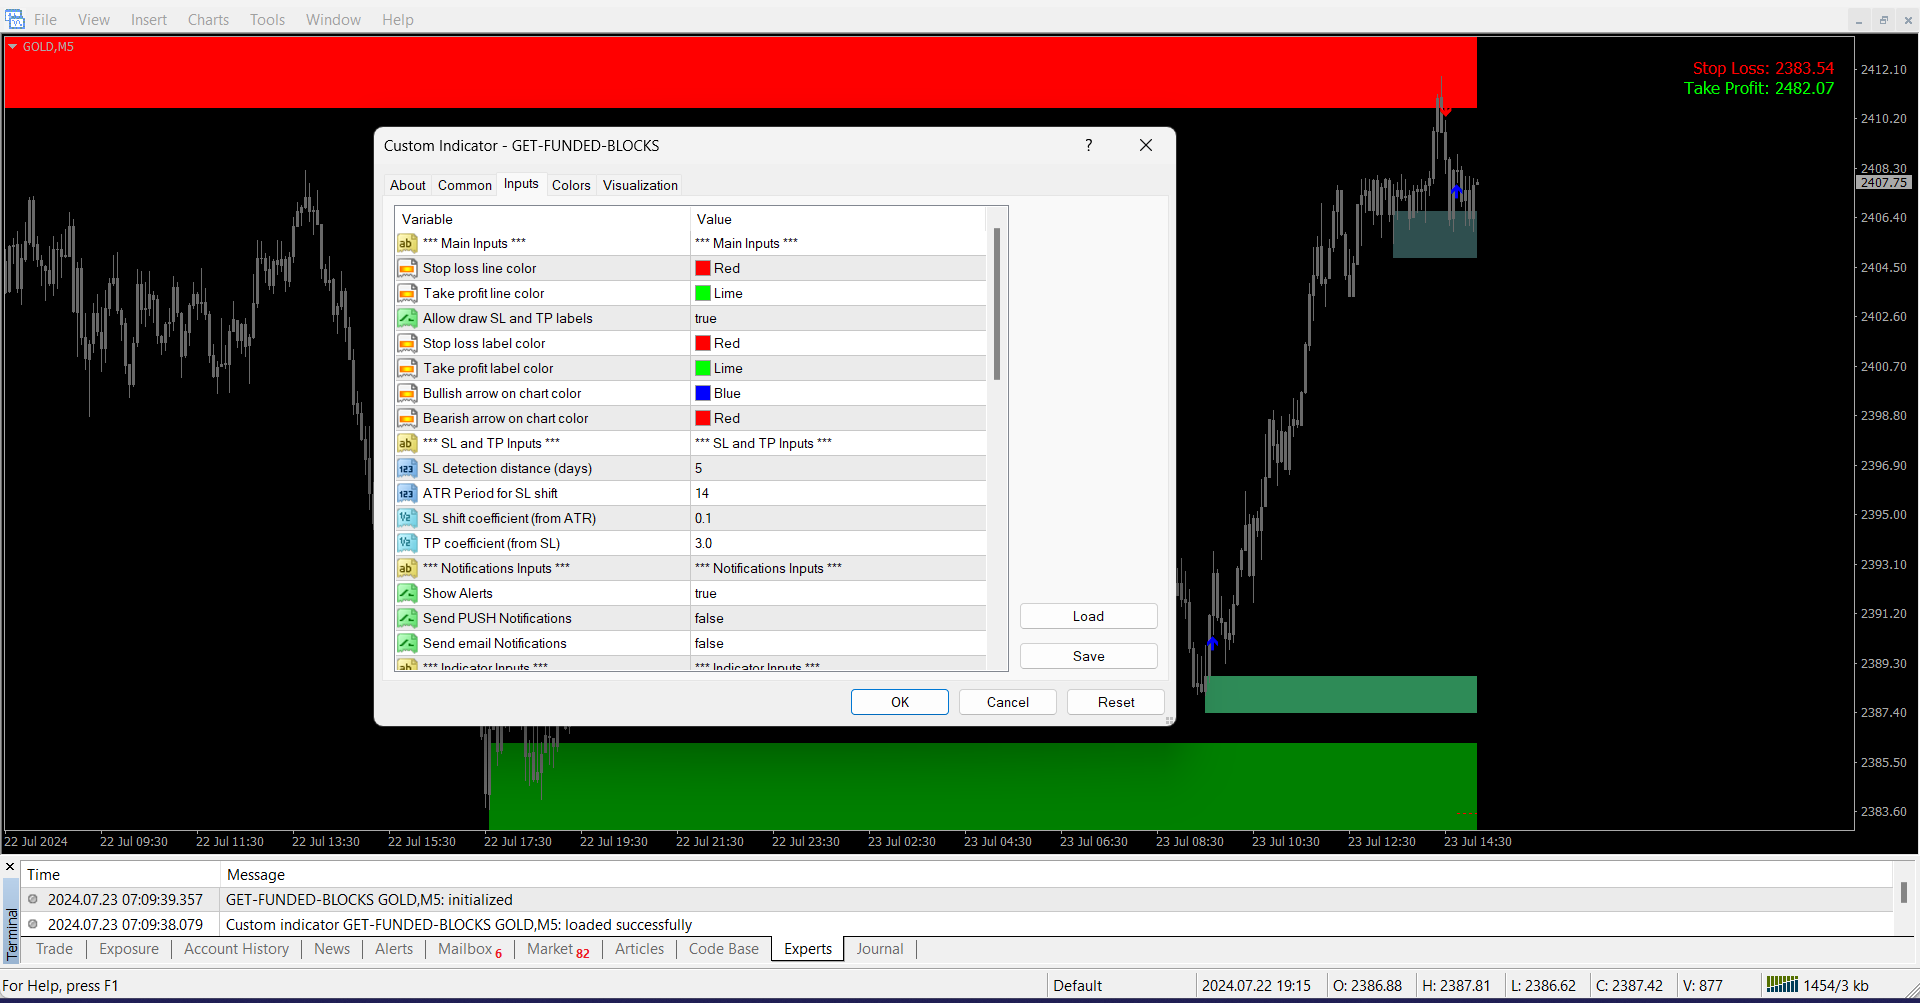This screenshot has height=1003, width=1920.
Task: Toggle the Show Alerts value
Action: 838,593
